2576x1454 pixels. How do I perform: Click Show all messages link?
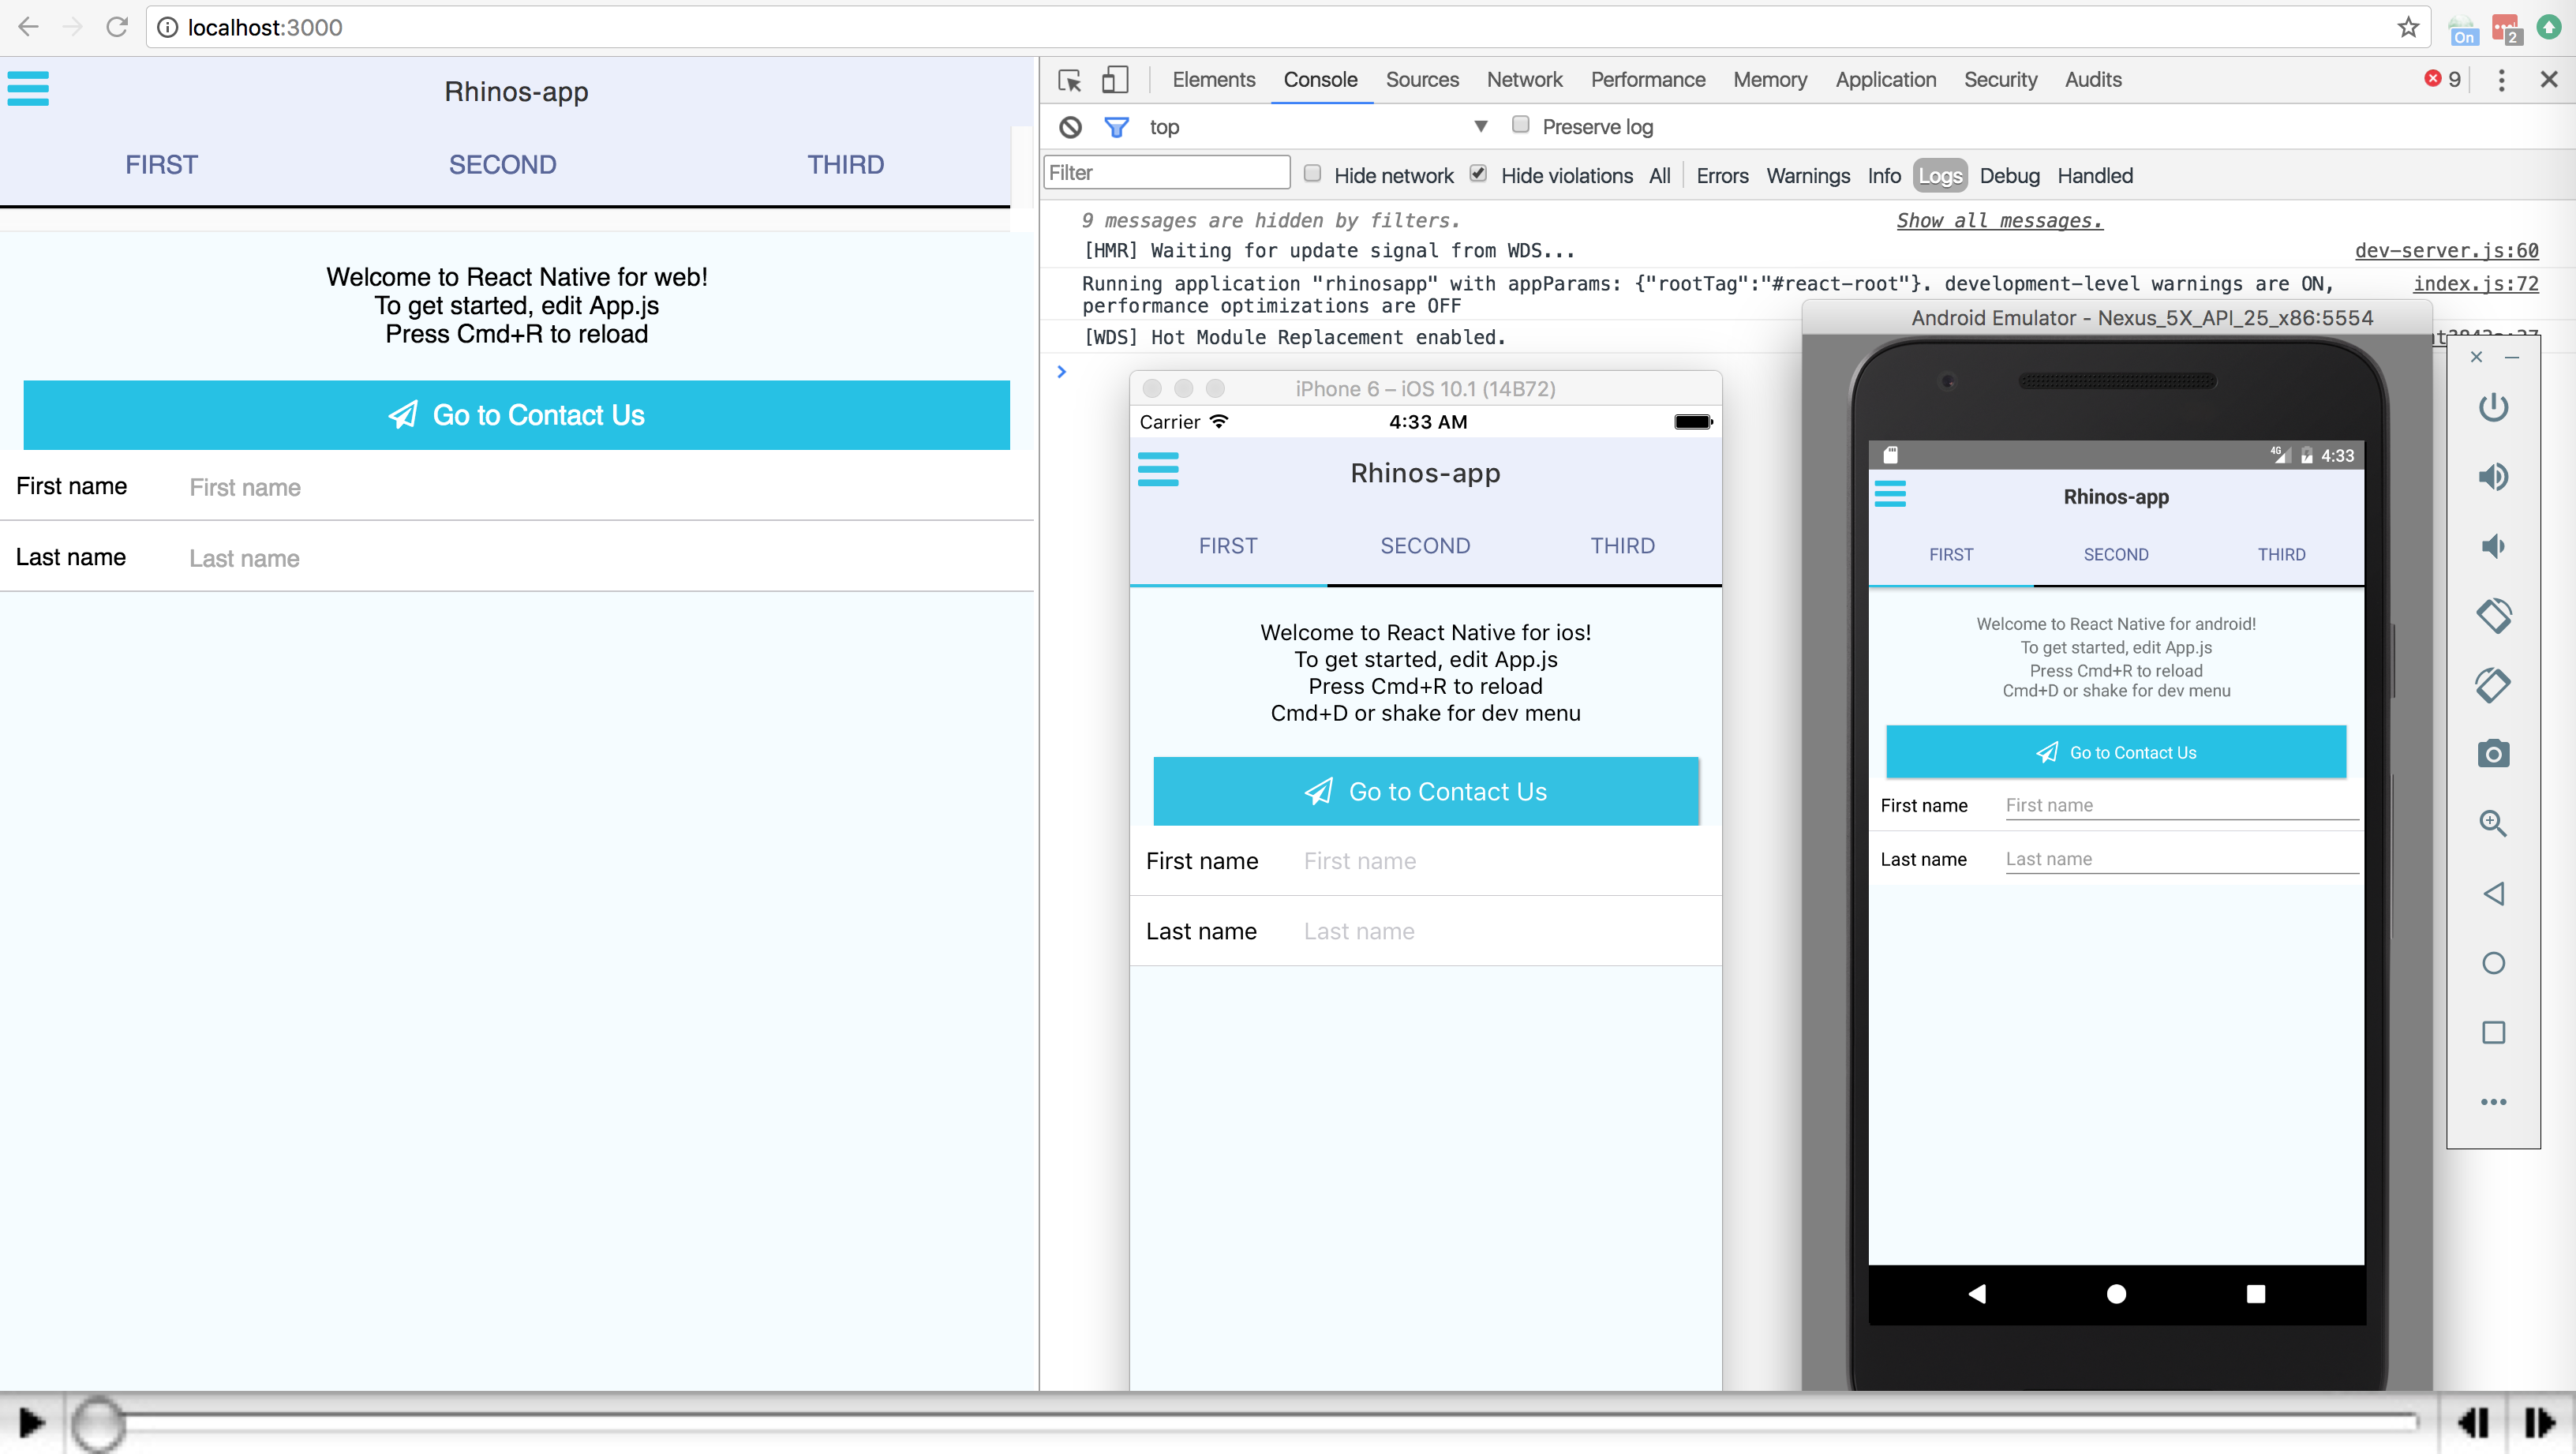click(x=1999, y=219)
